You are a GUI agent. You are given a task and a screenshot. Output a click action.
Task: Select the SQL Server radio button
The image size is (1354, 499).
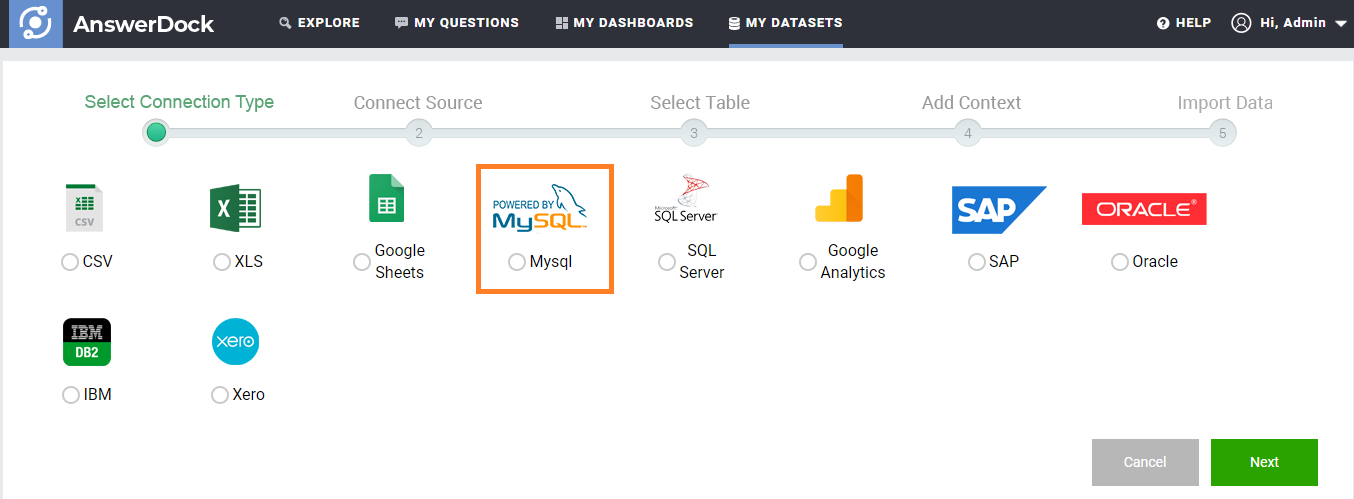[667, 262]
